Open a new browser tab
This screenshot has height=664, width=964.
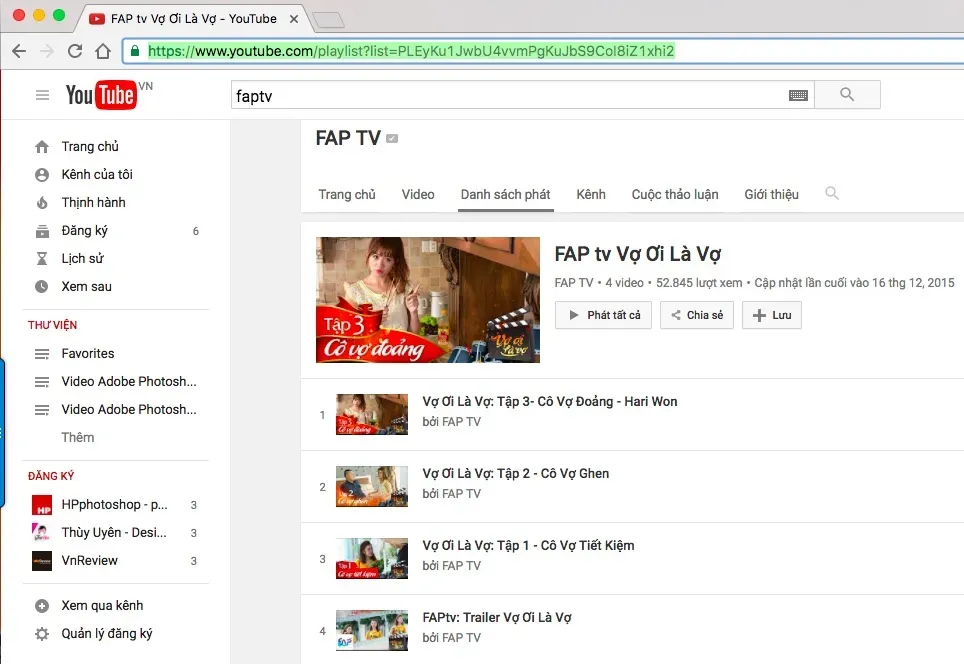tap(328, 19)
